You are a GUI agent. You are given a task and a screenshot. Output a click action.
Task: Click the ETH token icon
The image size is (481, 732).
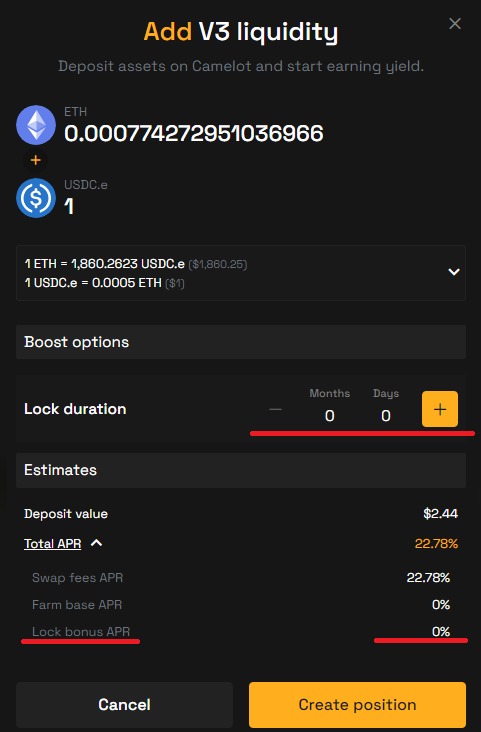36,125
